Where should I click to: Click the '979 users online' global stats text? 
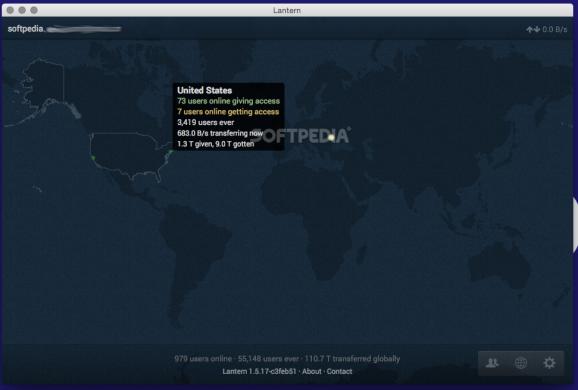point(203,358)
